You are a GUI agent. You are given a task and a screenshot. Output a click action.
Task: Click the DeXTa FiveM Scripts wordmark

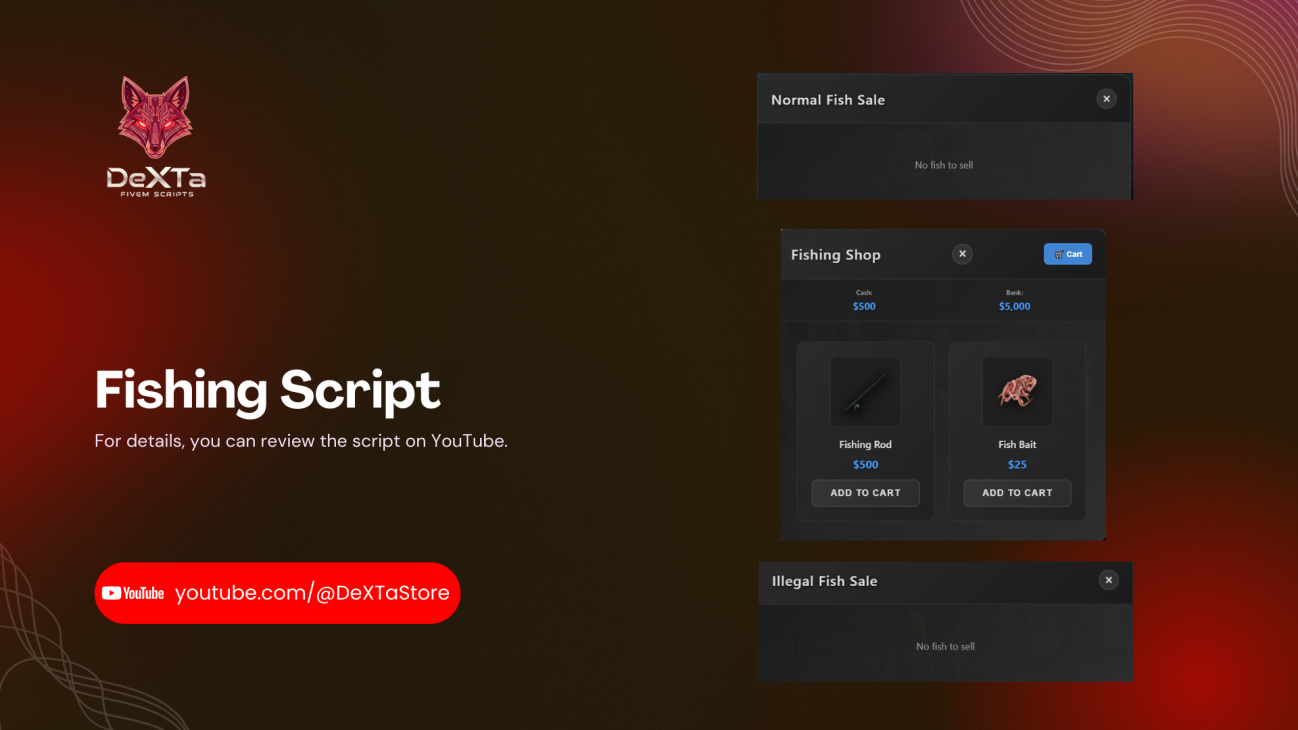pyautogui.click(x=156, y=181)
